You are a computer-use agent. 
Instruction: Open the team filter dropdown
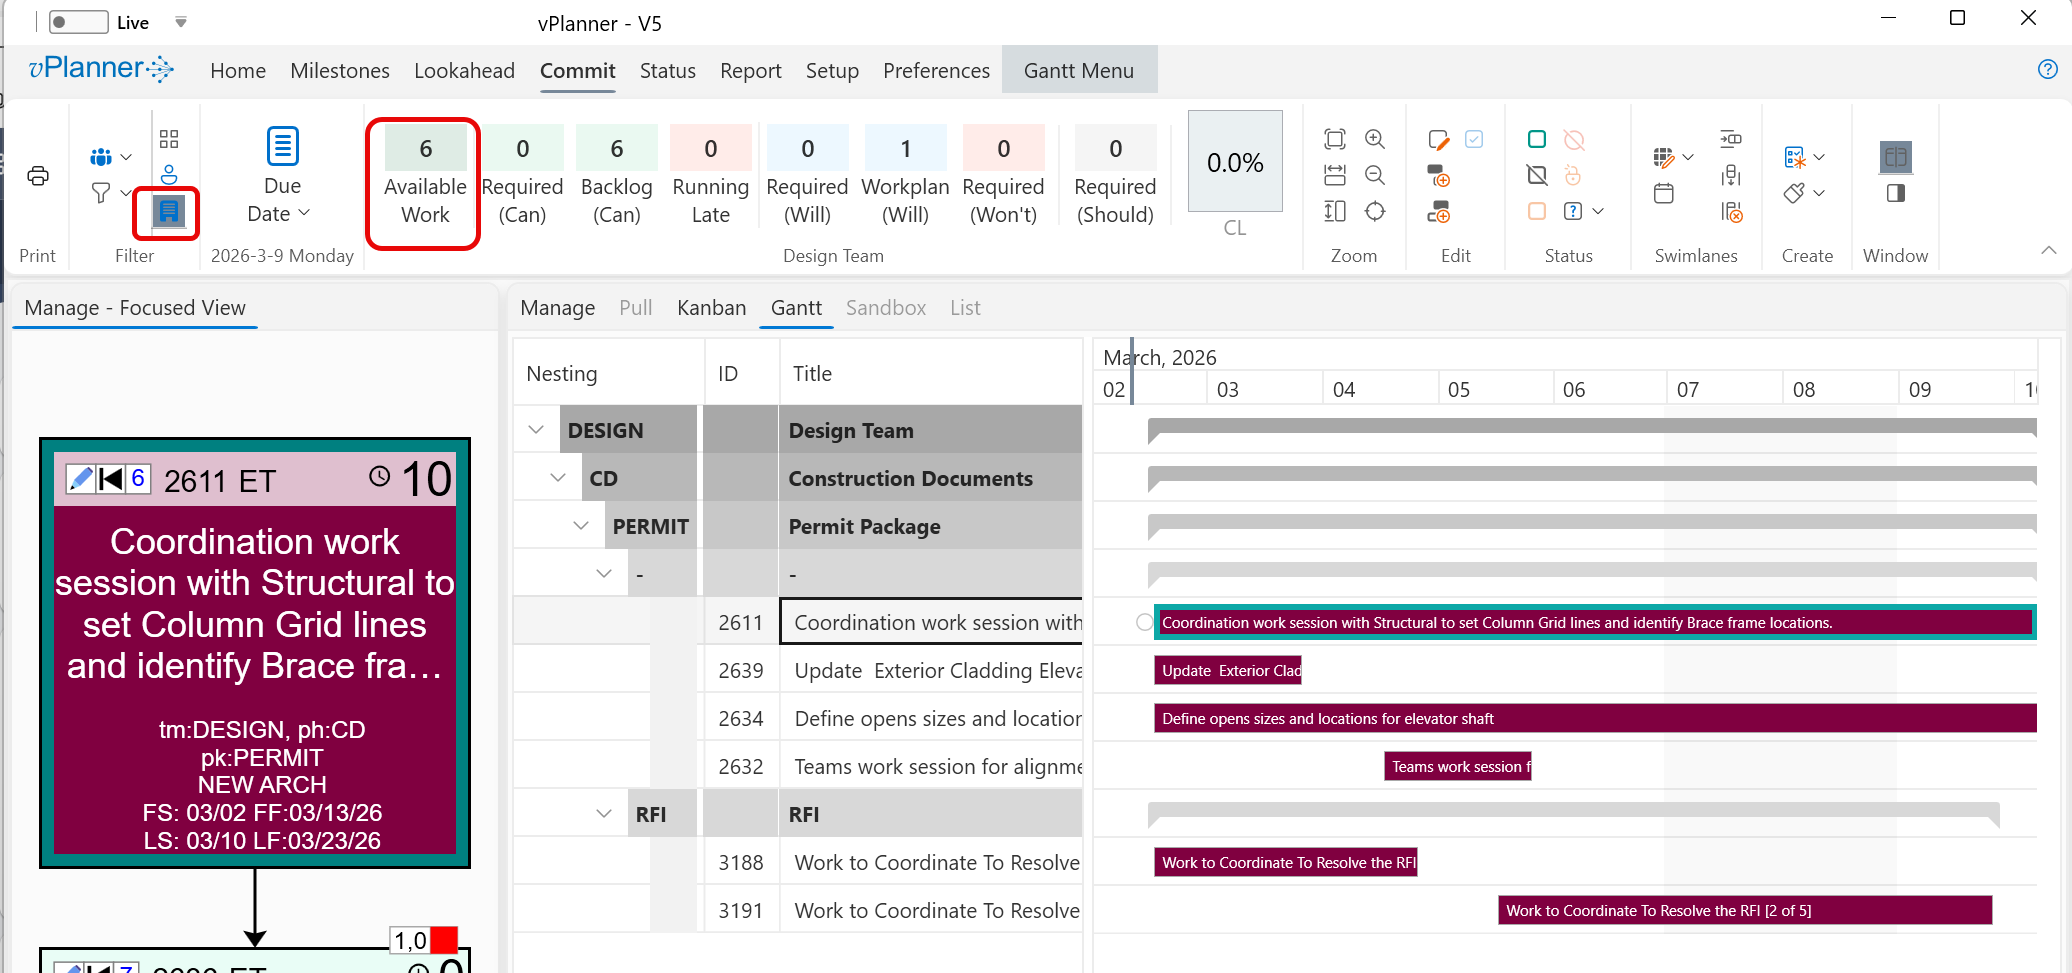pos(111,157)
